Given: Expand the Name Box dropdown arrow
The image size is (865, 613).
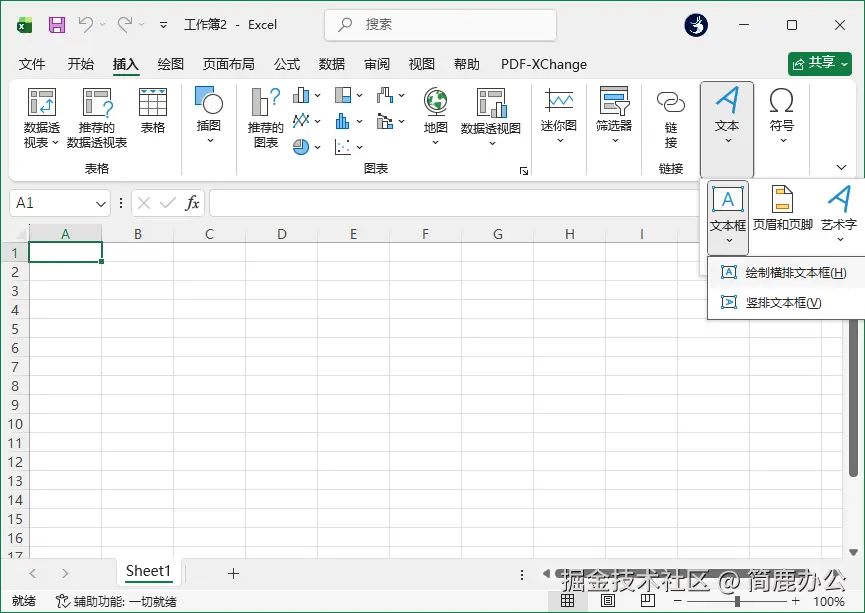Looking at the screenshot, I should (100, 204).
